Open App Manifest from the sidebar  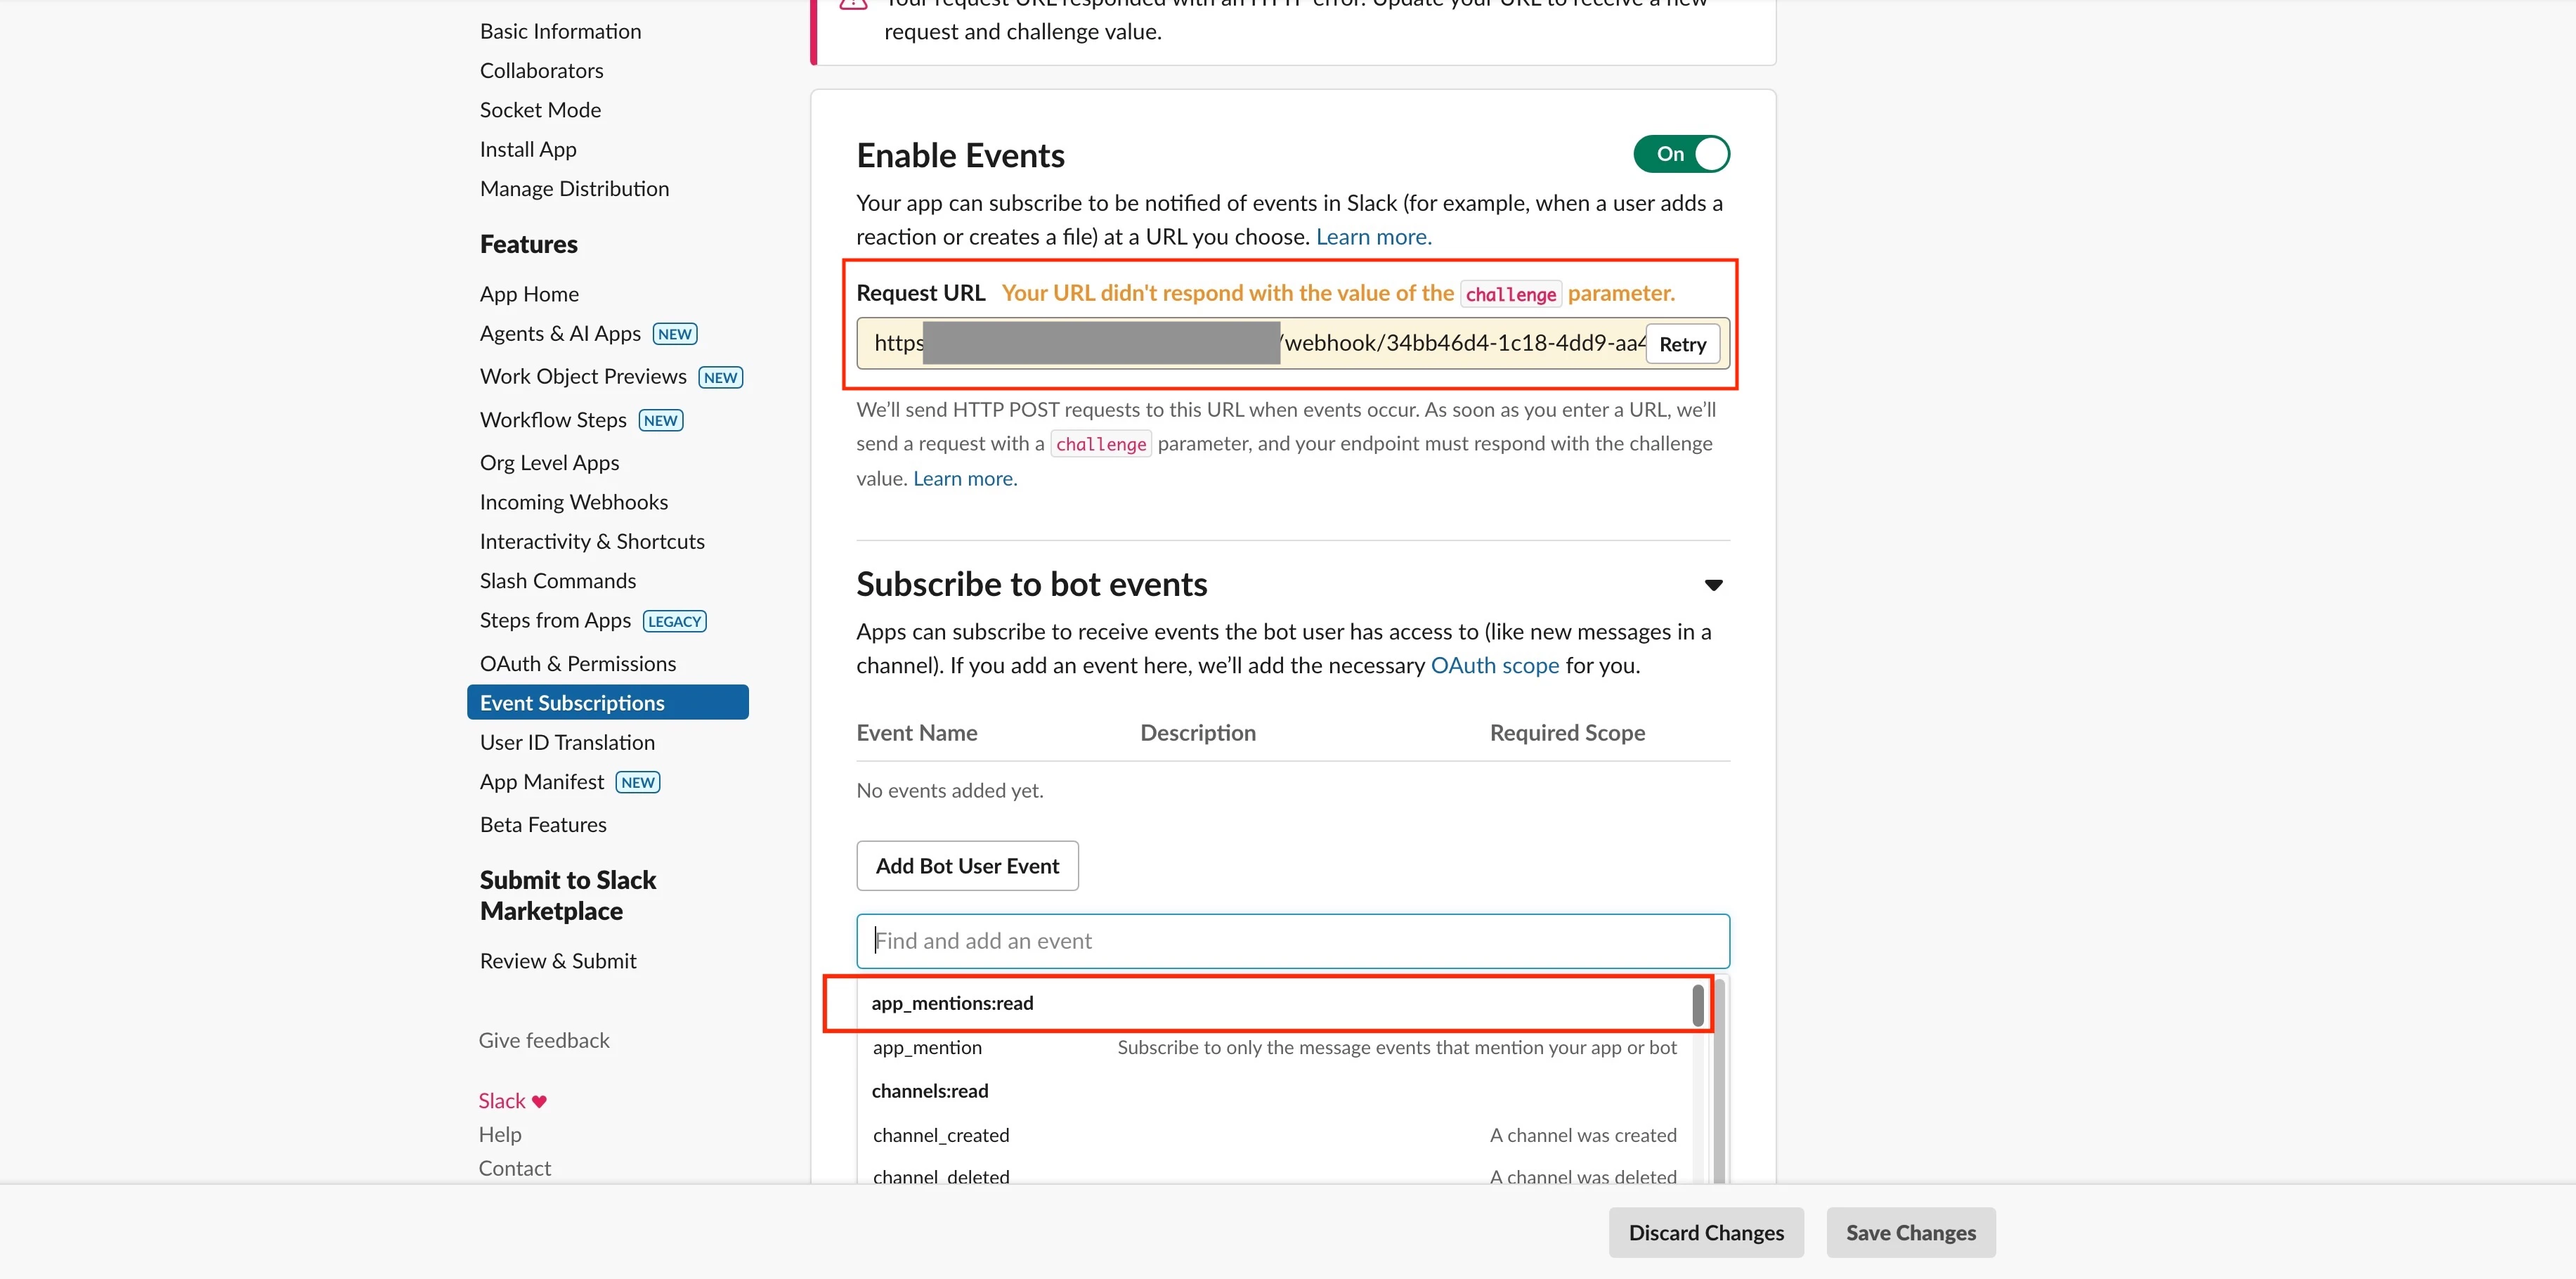pos(542,782)
